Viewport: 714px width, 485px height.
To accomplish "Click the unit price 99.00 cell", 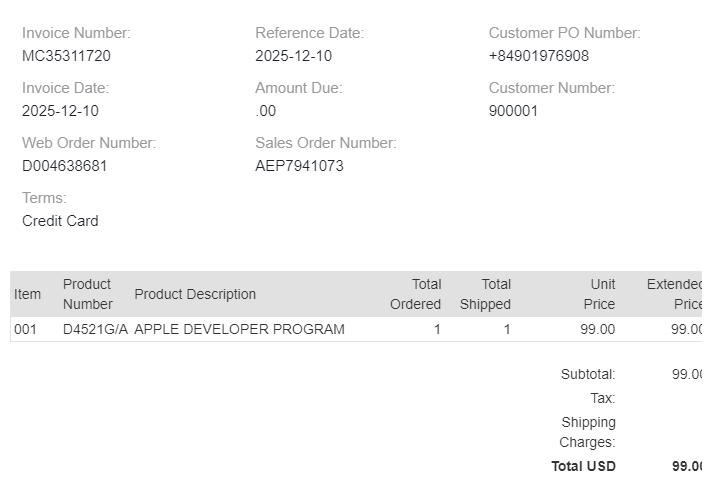I will point(597,329).
